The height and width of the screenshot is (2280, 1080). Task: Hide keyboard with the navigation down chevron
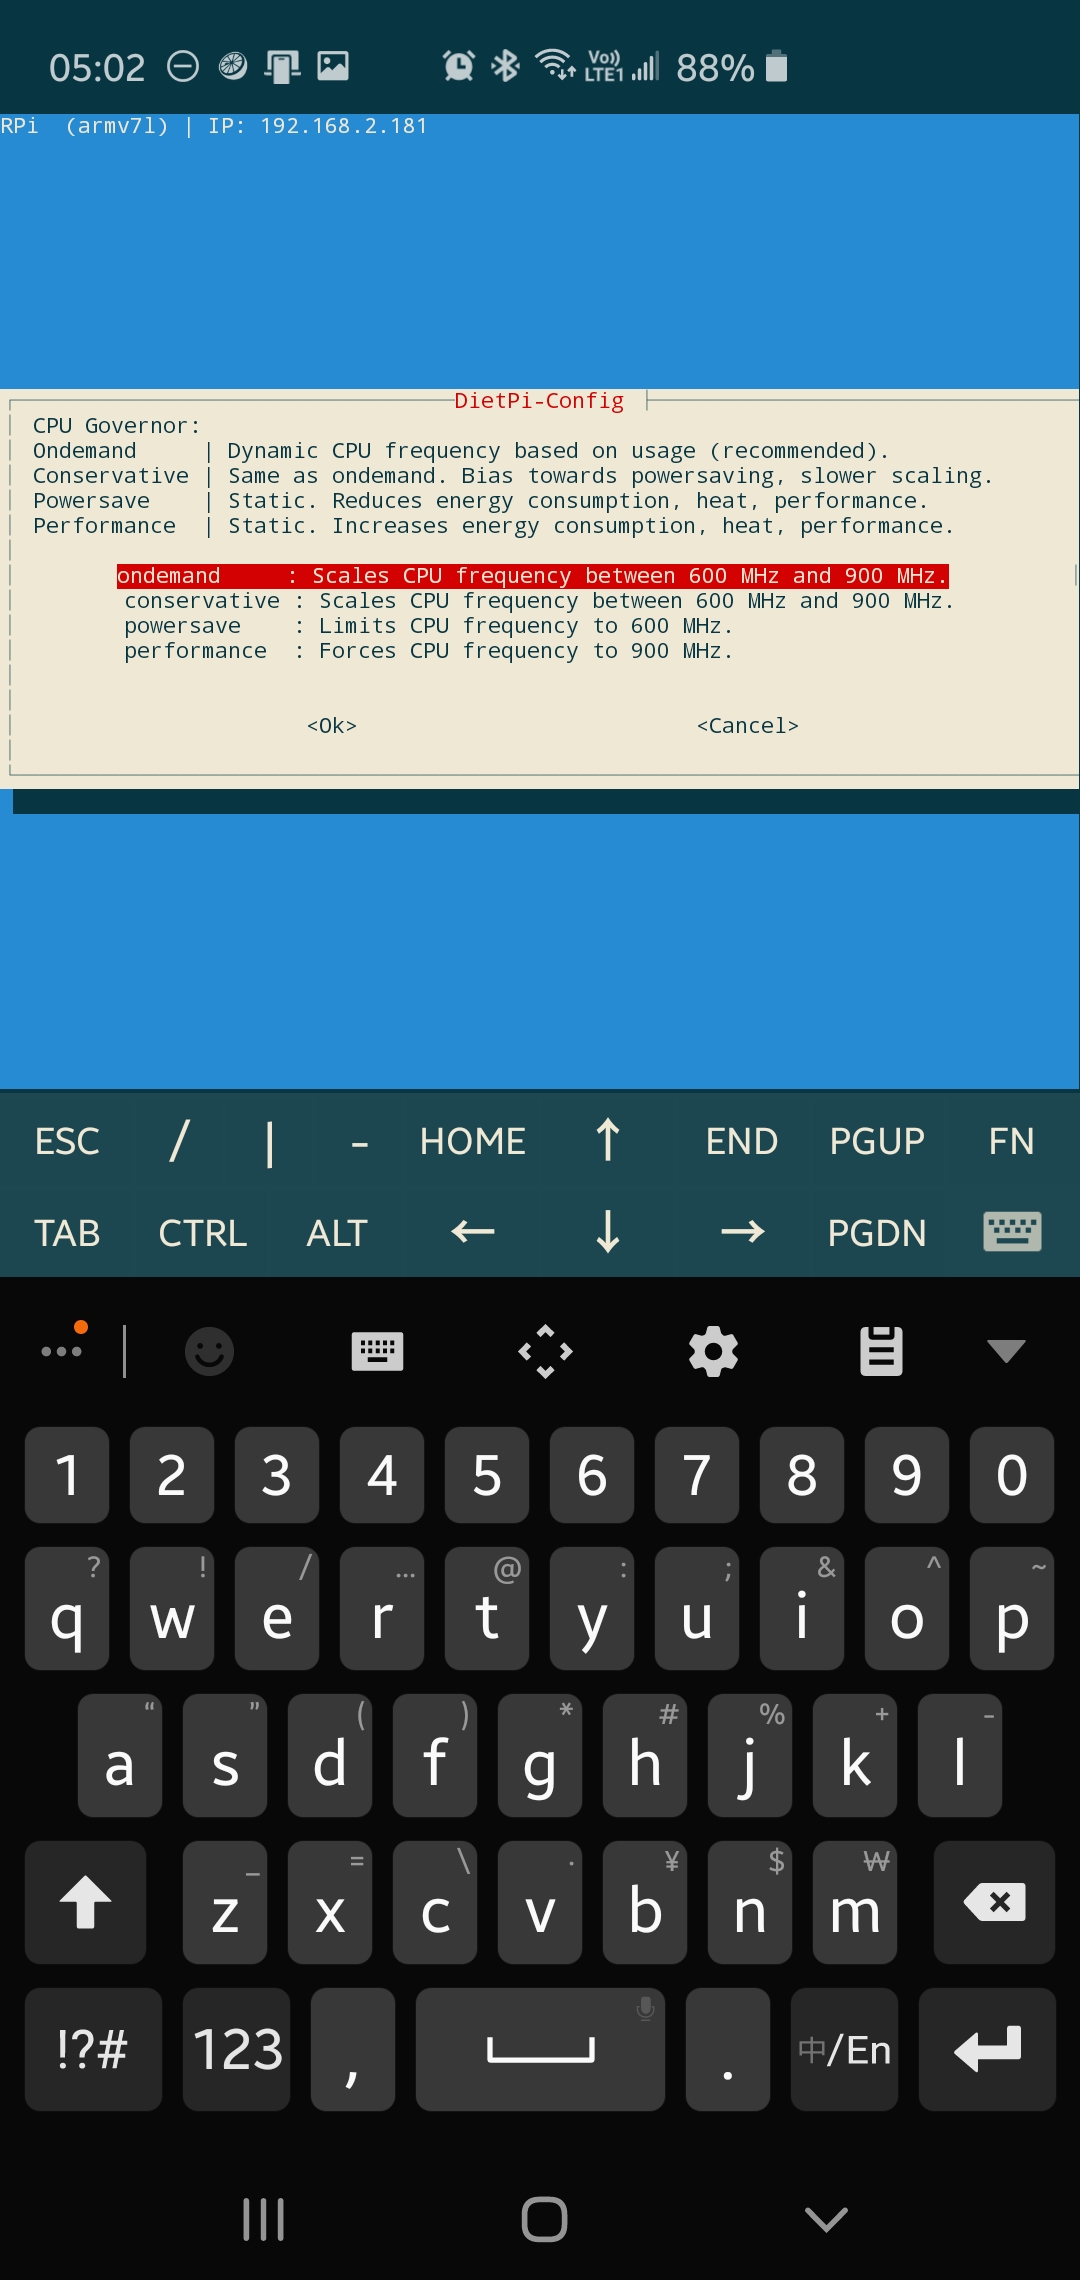826,2219
